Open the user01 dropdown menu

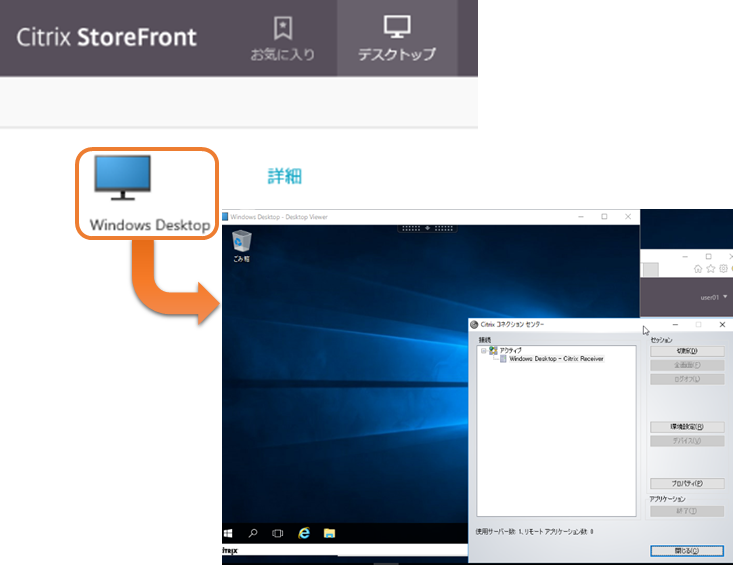click(713, 297)
